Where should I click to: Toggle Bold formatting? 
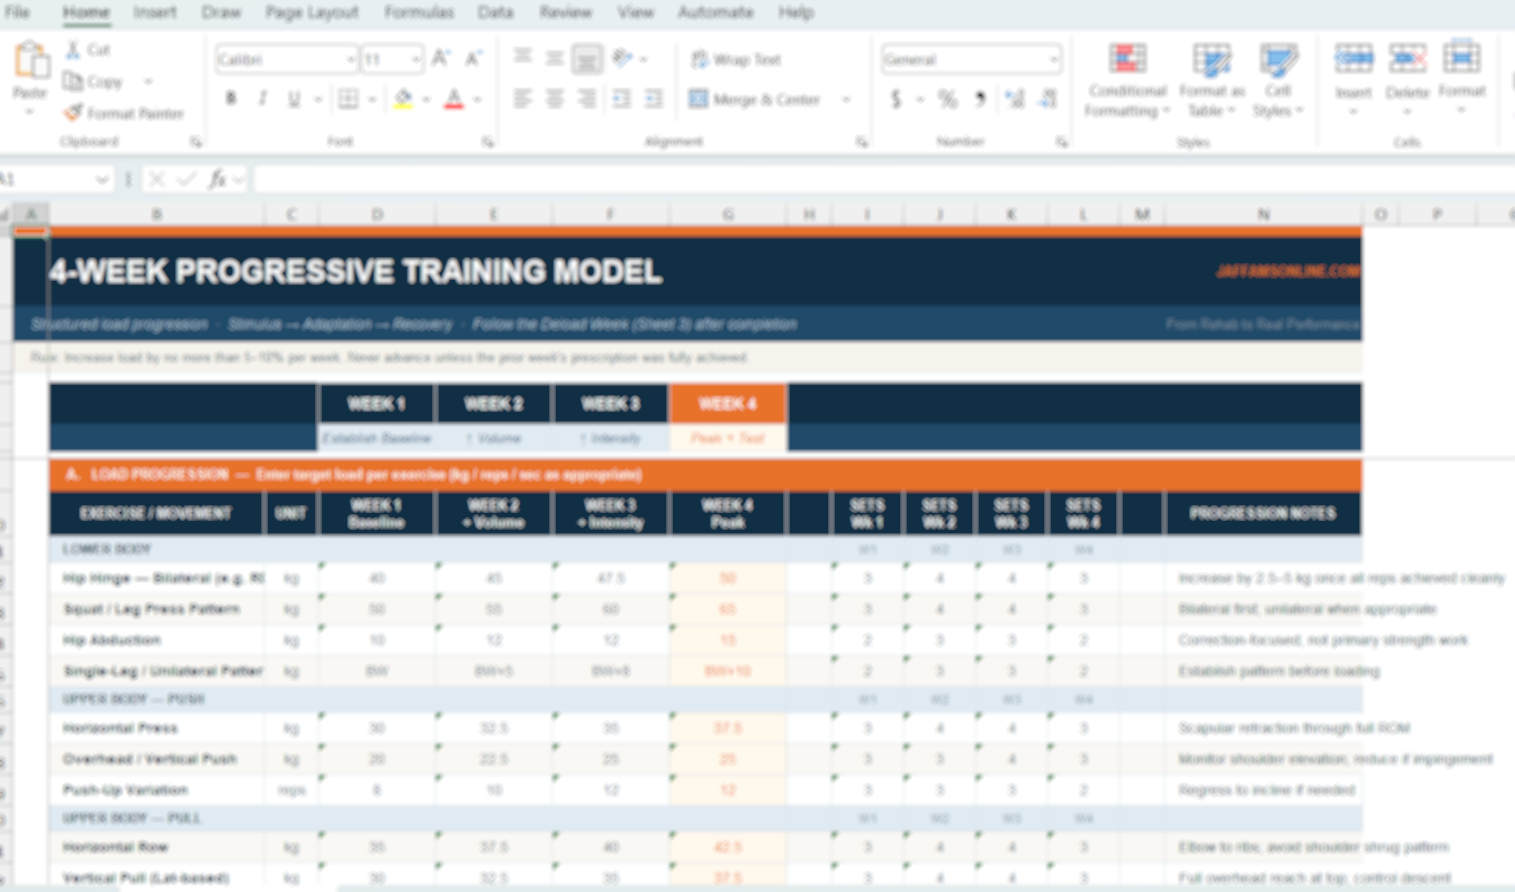pyautogui.click(x=231, y=99)
